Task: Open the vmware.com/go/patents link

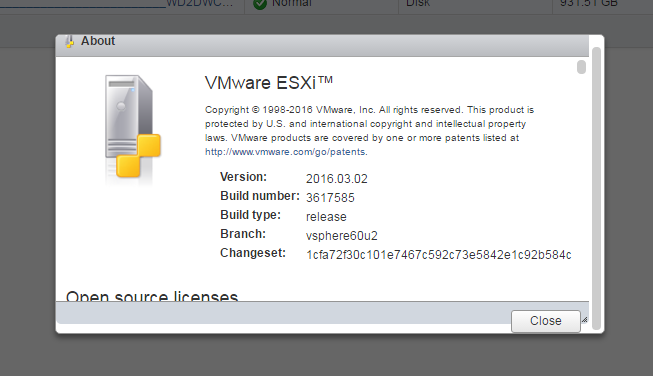Action: coord(286,152)
